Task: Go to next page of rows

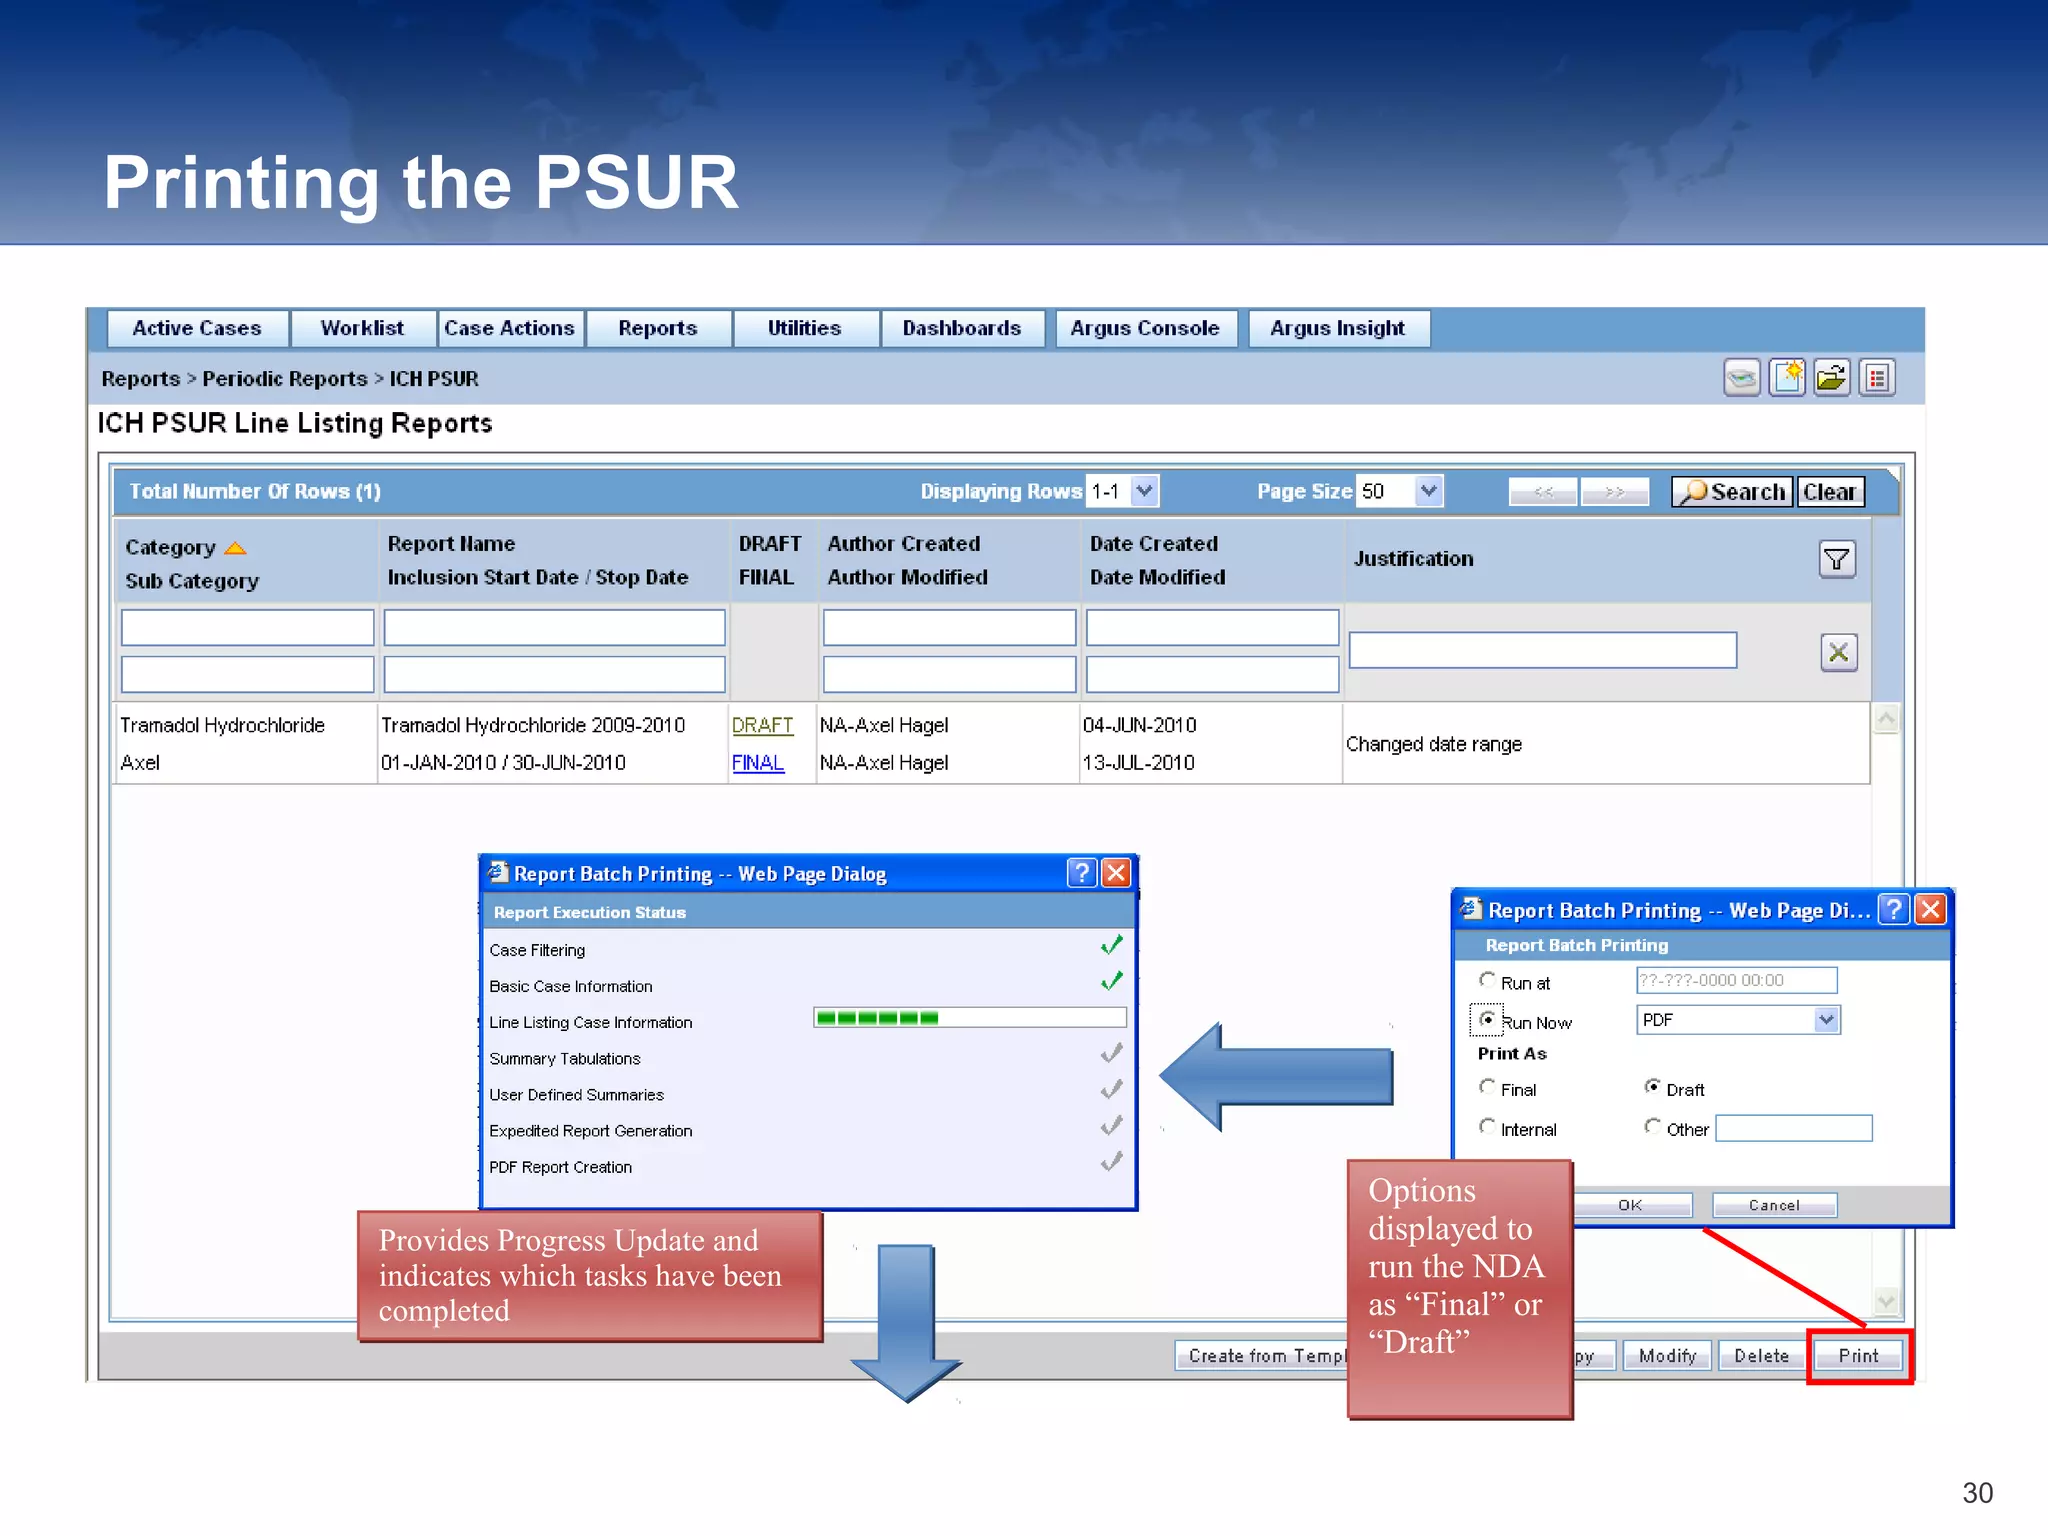Action: (1615, 492)
